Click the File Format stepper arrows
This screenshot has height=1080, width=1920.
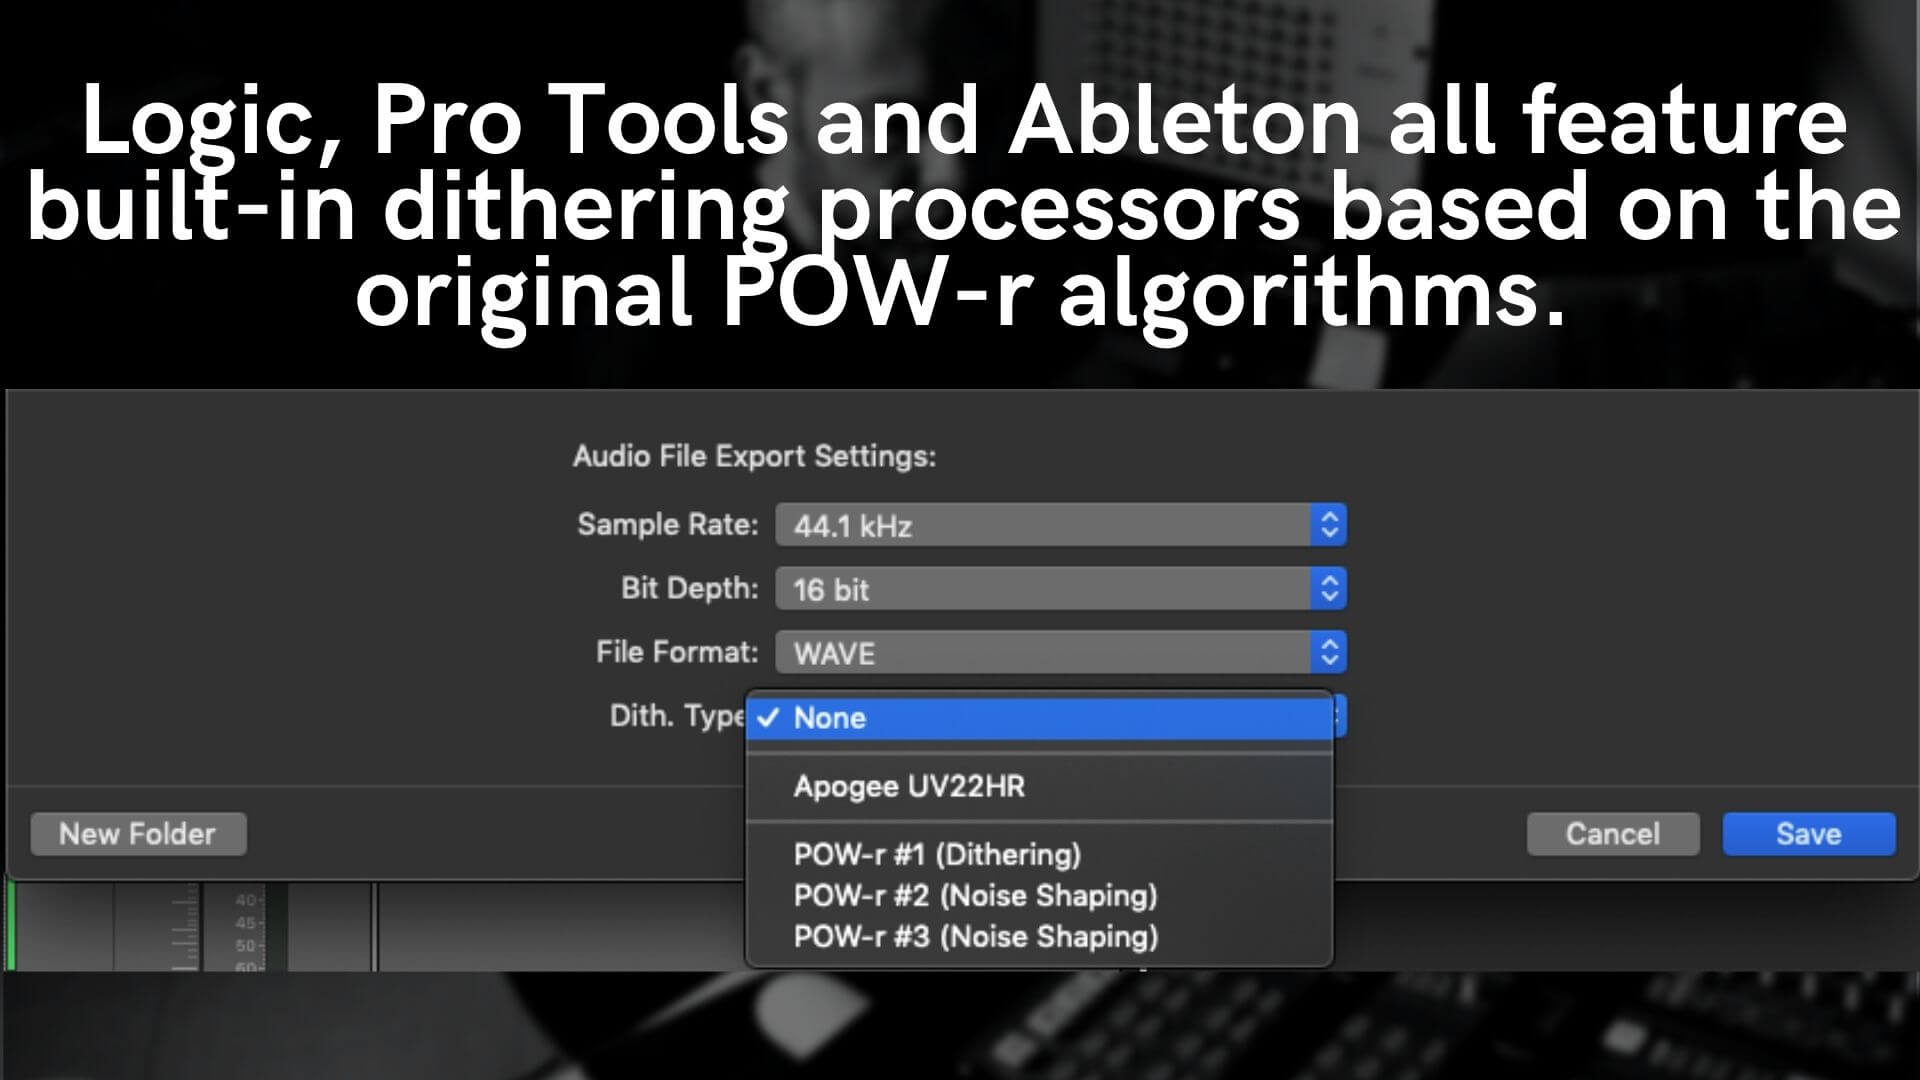pyautogui.click(x=1329, y=653)
